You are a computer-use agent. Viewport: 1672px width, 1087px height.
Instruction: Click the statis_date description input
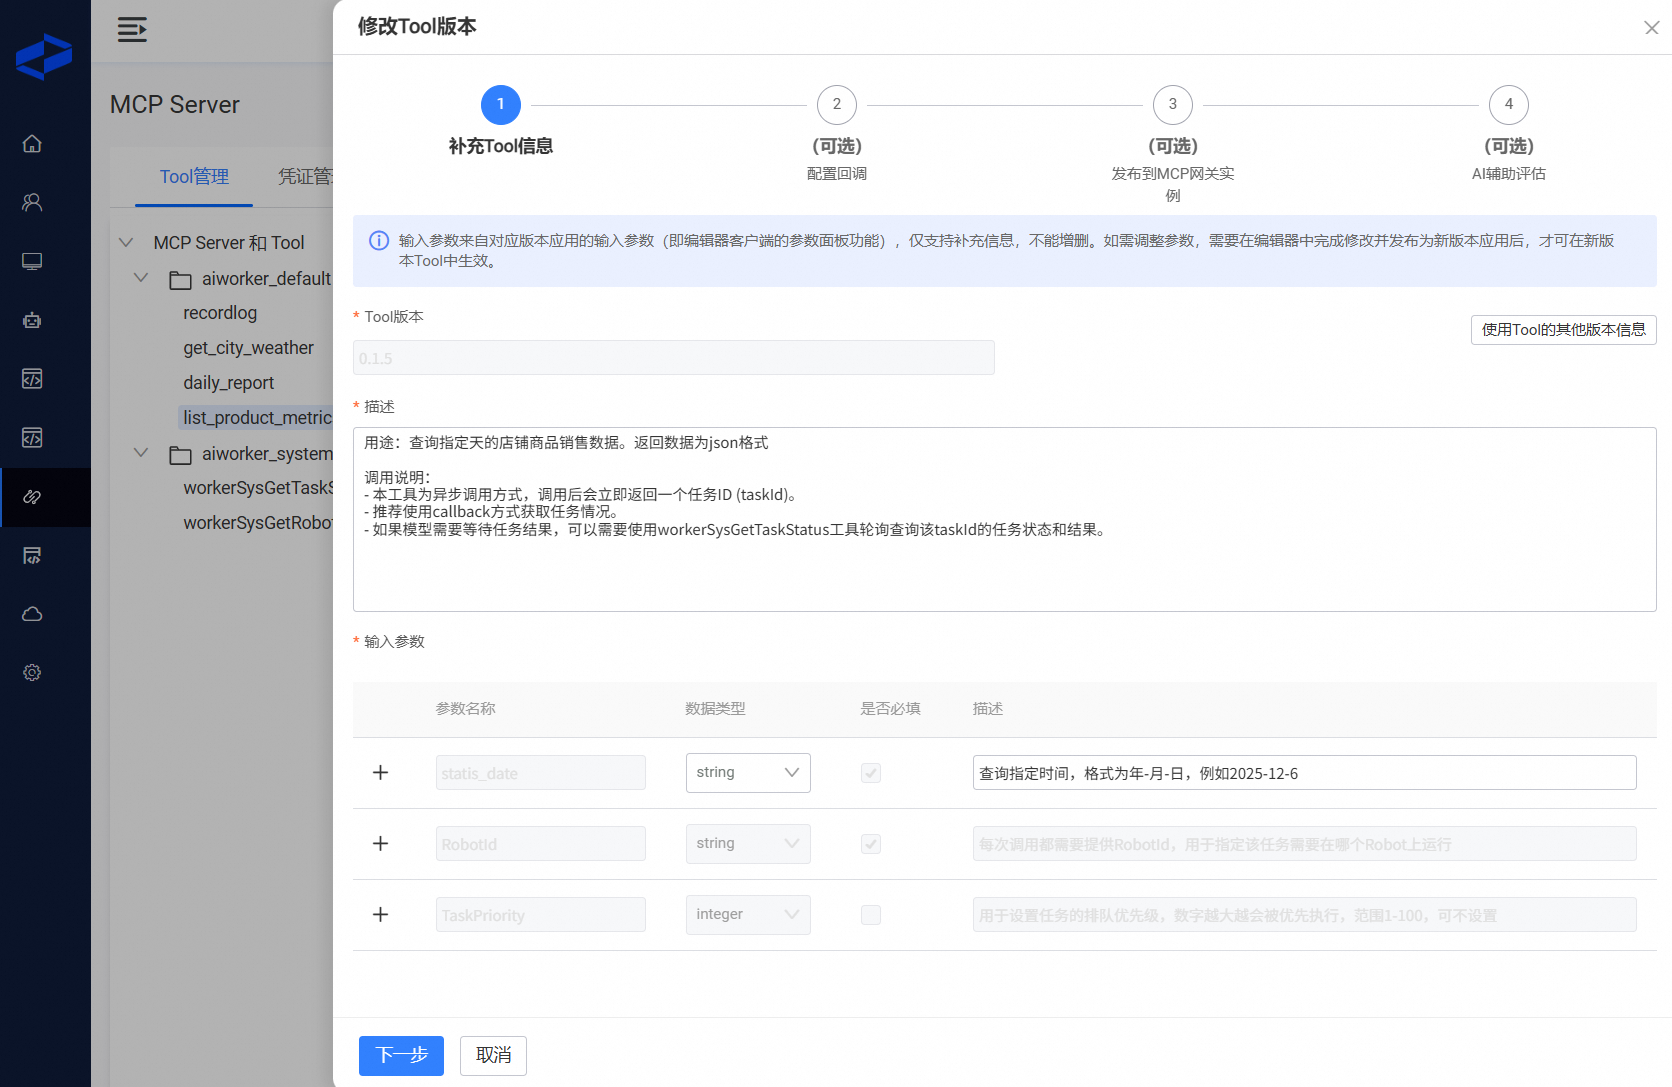(x=1304, y=773)
